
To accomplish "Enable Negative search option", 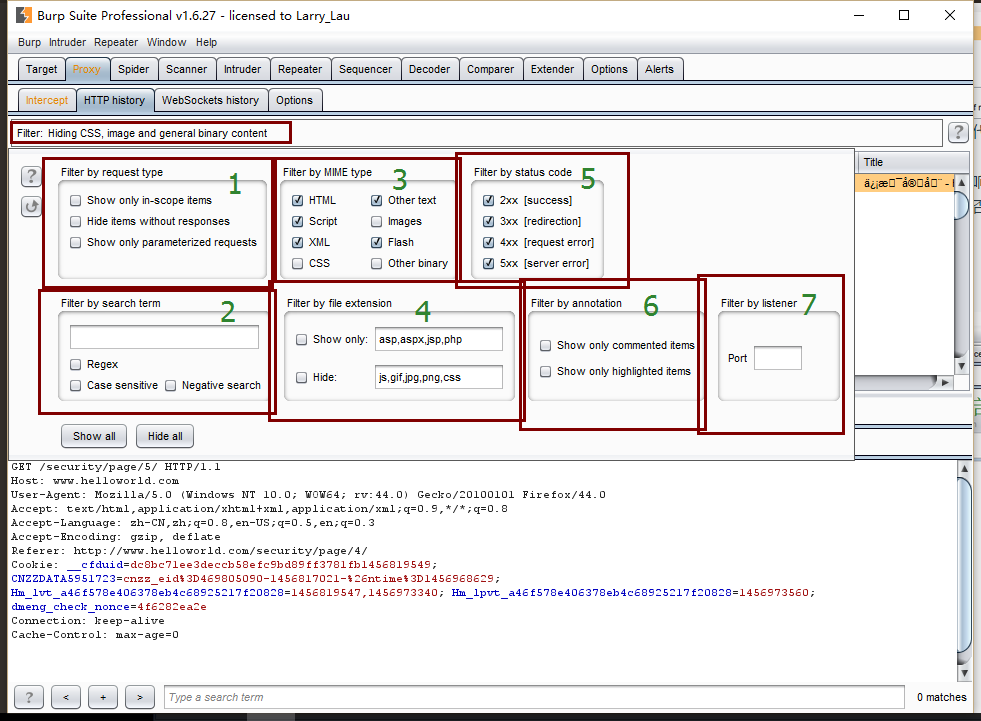I will click(171, 386).
